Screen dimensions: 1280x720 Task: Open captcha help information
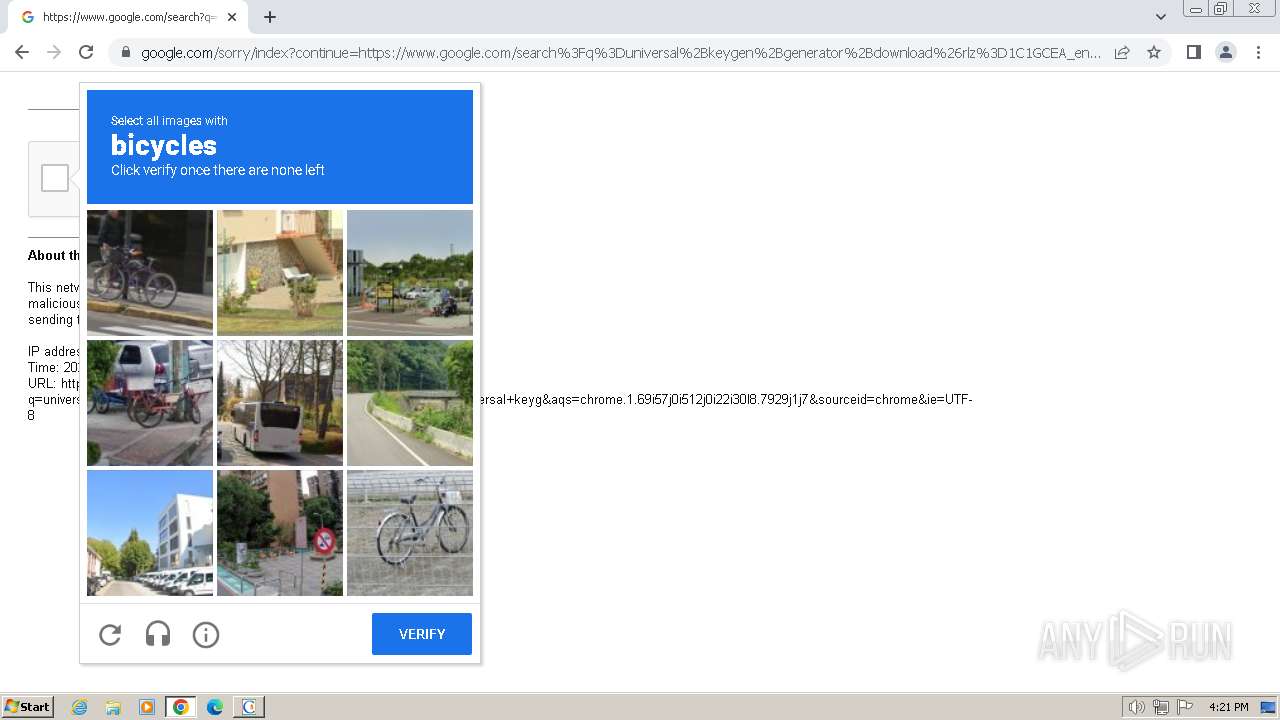click(x=206, y=634)
